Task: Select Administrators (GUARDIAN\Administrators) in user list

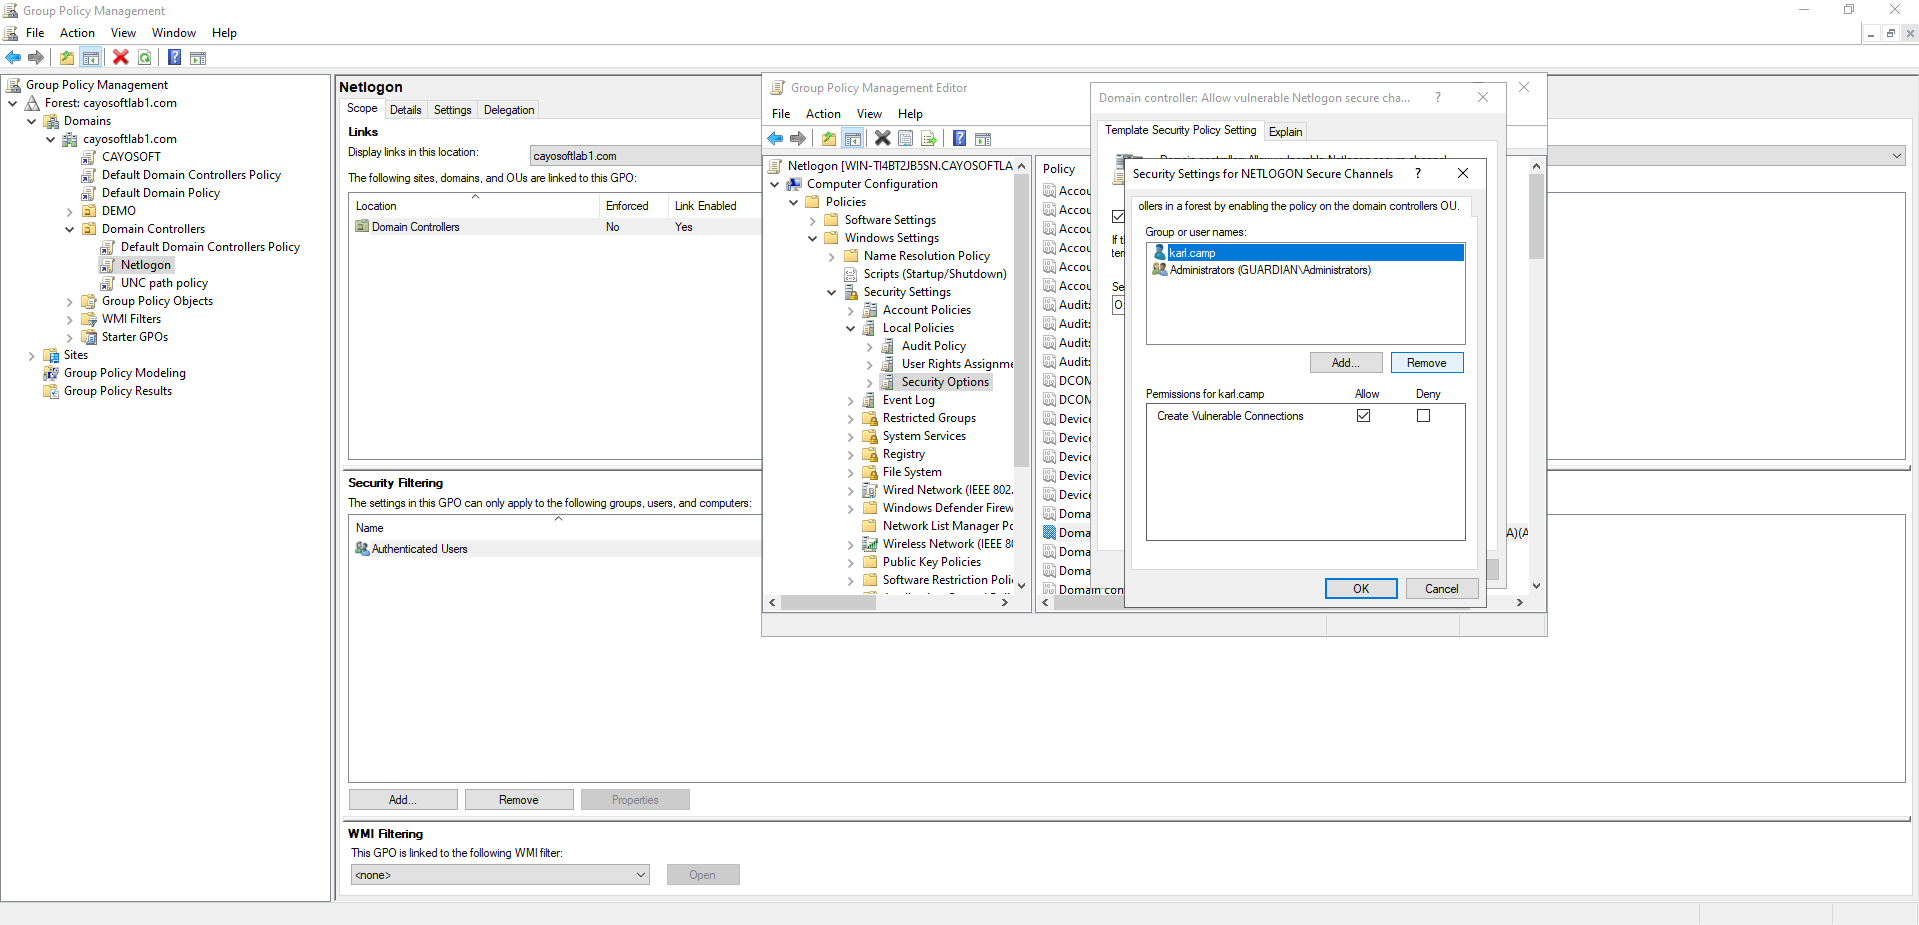Action: (x=1269, y=270)
